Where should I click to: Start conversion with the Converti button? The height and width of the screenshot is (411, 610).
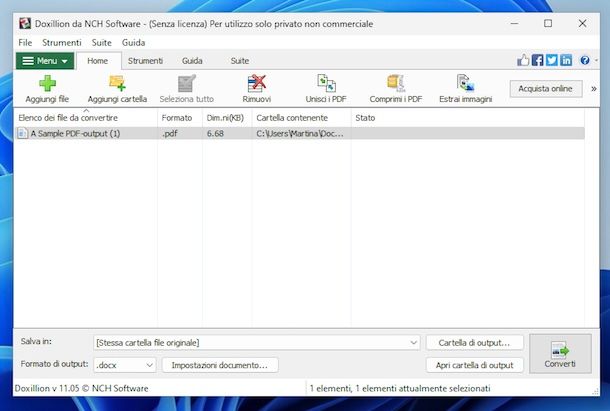(560, 353)
